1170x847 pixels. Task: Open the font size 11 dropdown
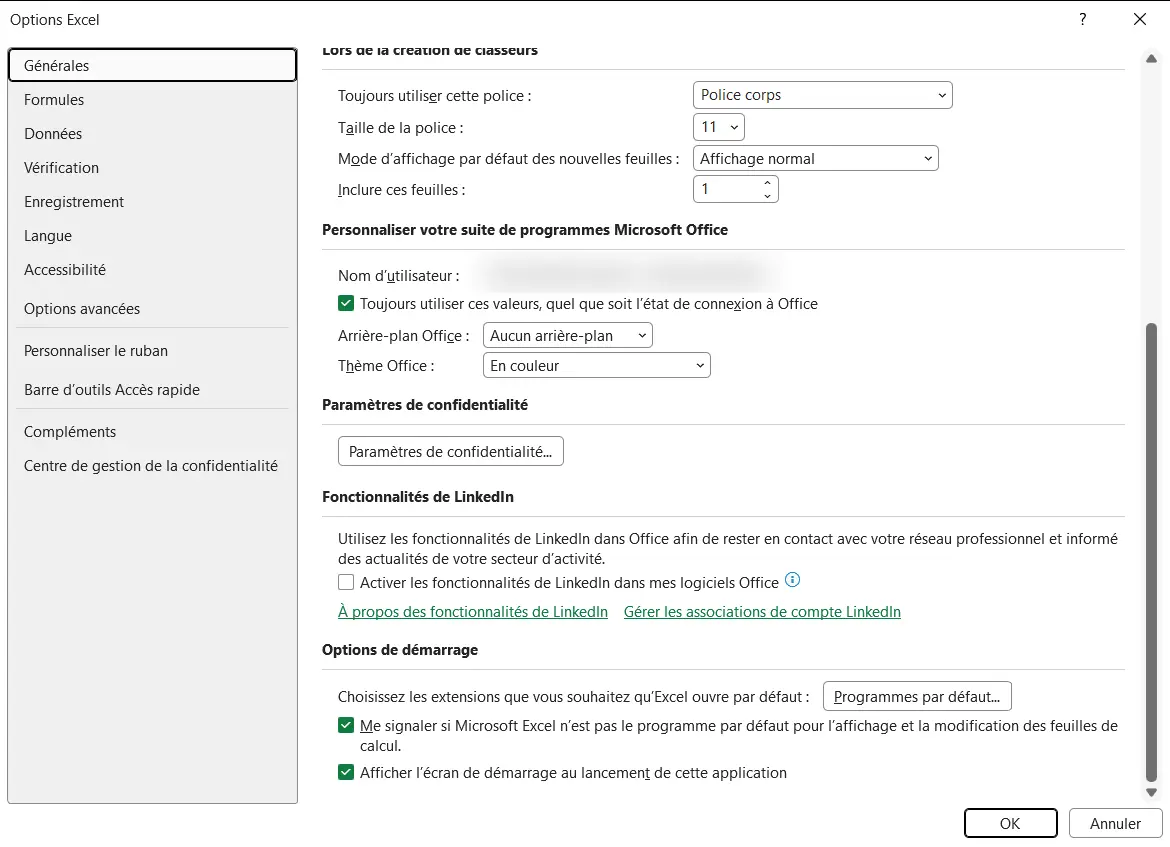[x=719, y=127]
